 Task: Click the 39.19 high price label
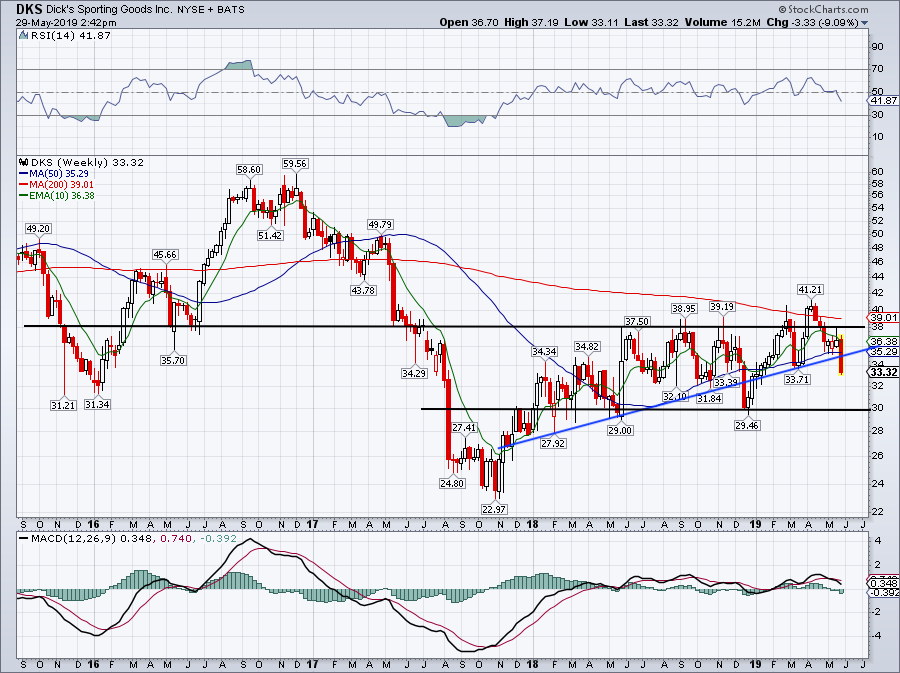721,307
